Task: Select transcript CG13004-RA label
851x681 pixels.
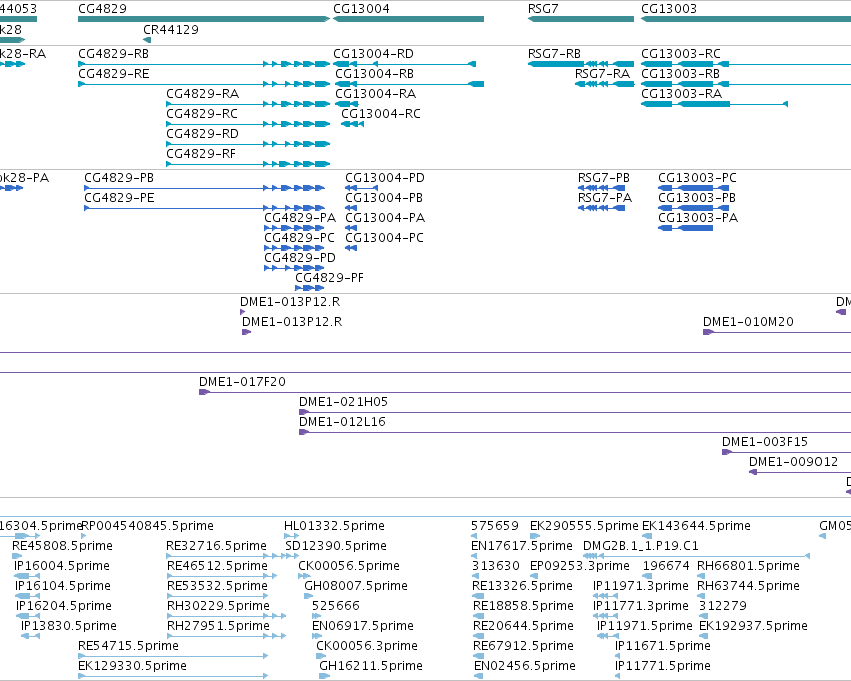Action: click(376, 94)
